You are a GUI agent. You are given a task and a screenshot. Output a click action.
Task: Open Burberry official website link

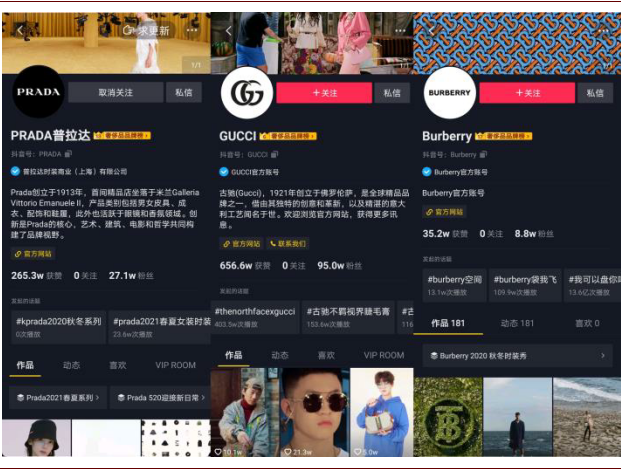pos(444,212)
